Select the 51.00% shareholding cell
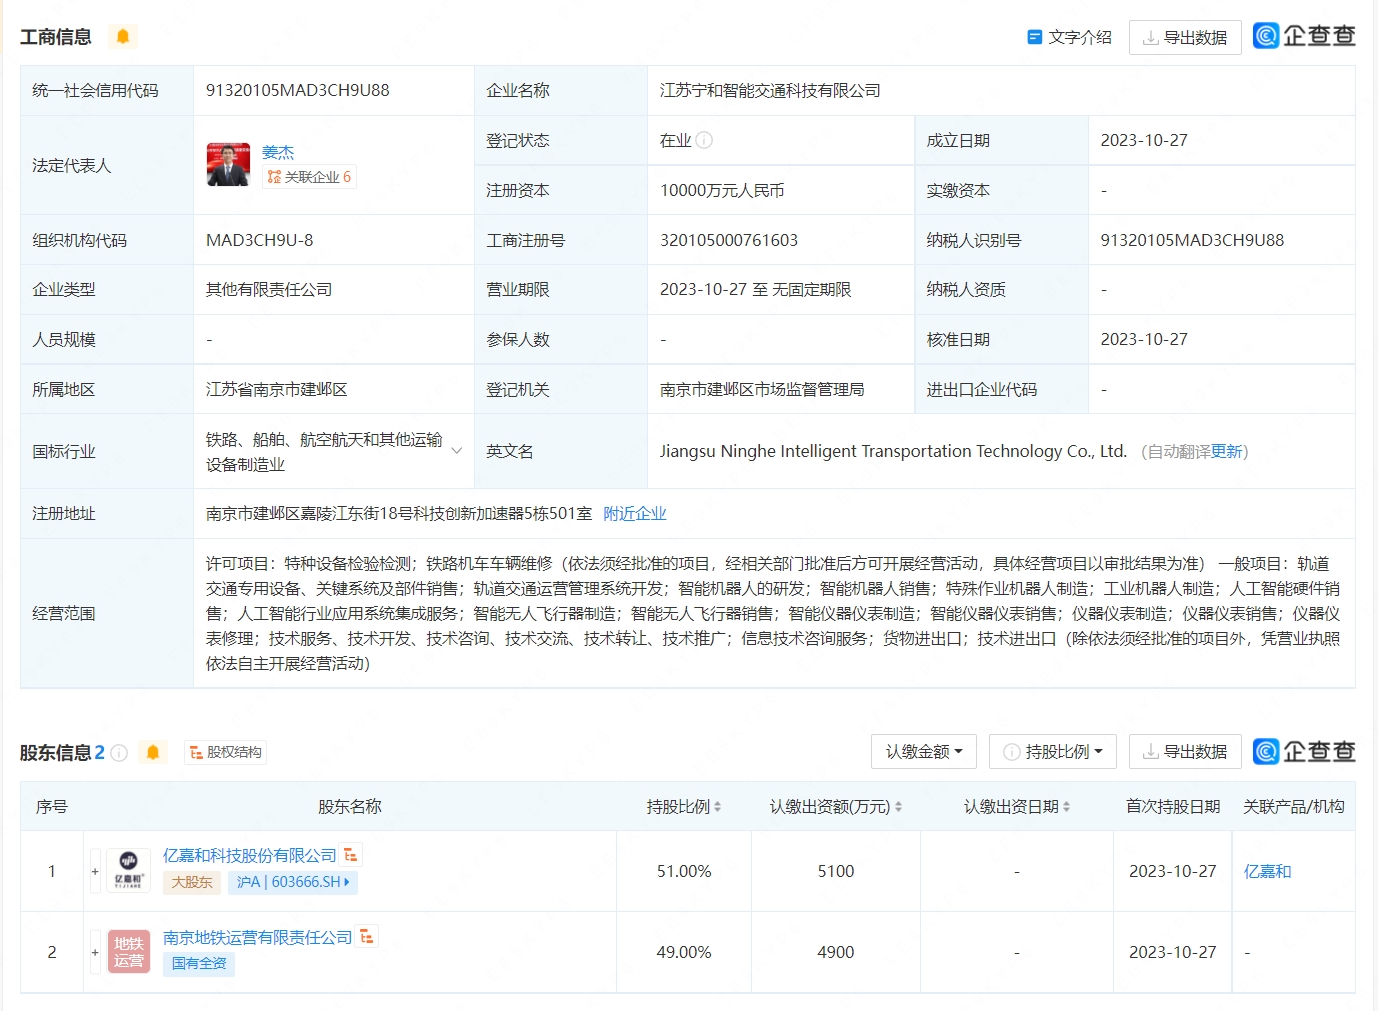This screenshot has height=1011, width=1378. [x=684, y=872]
